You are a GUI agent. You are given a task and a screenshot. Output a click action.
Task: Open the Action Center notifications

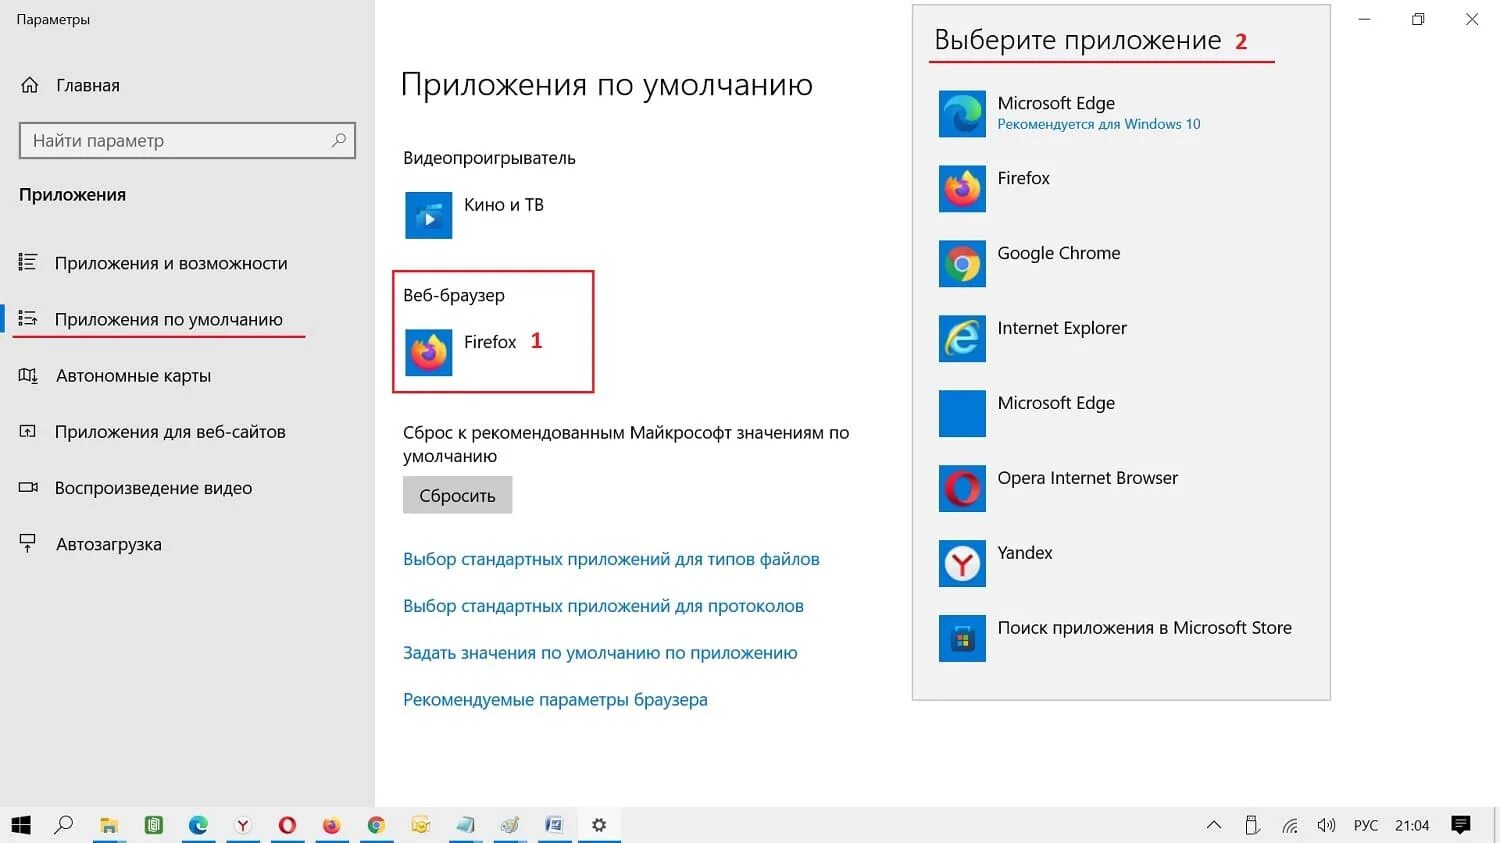(x=1461, y=825)
